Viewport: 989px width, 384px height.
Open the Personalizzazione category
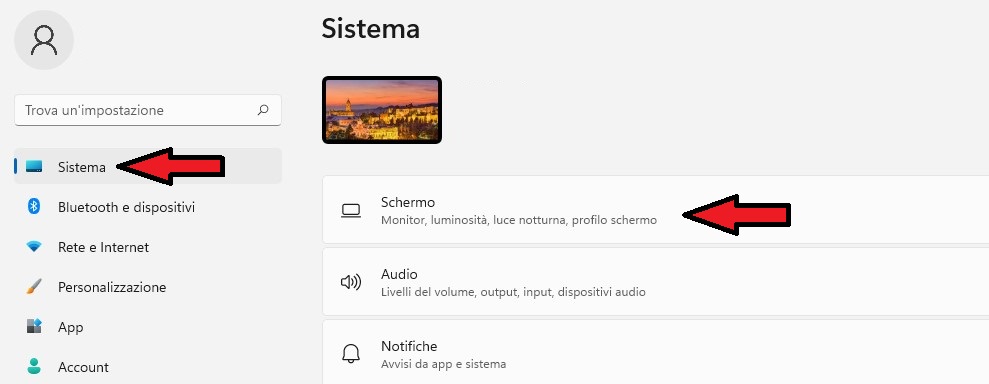point(148,287)
